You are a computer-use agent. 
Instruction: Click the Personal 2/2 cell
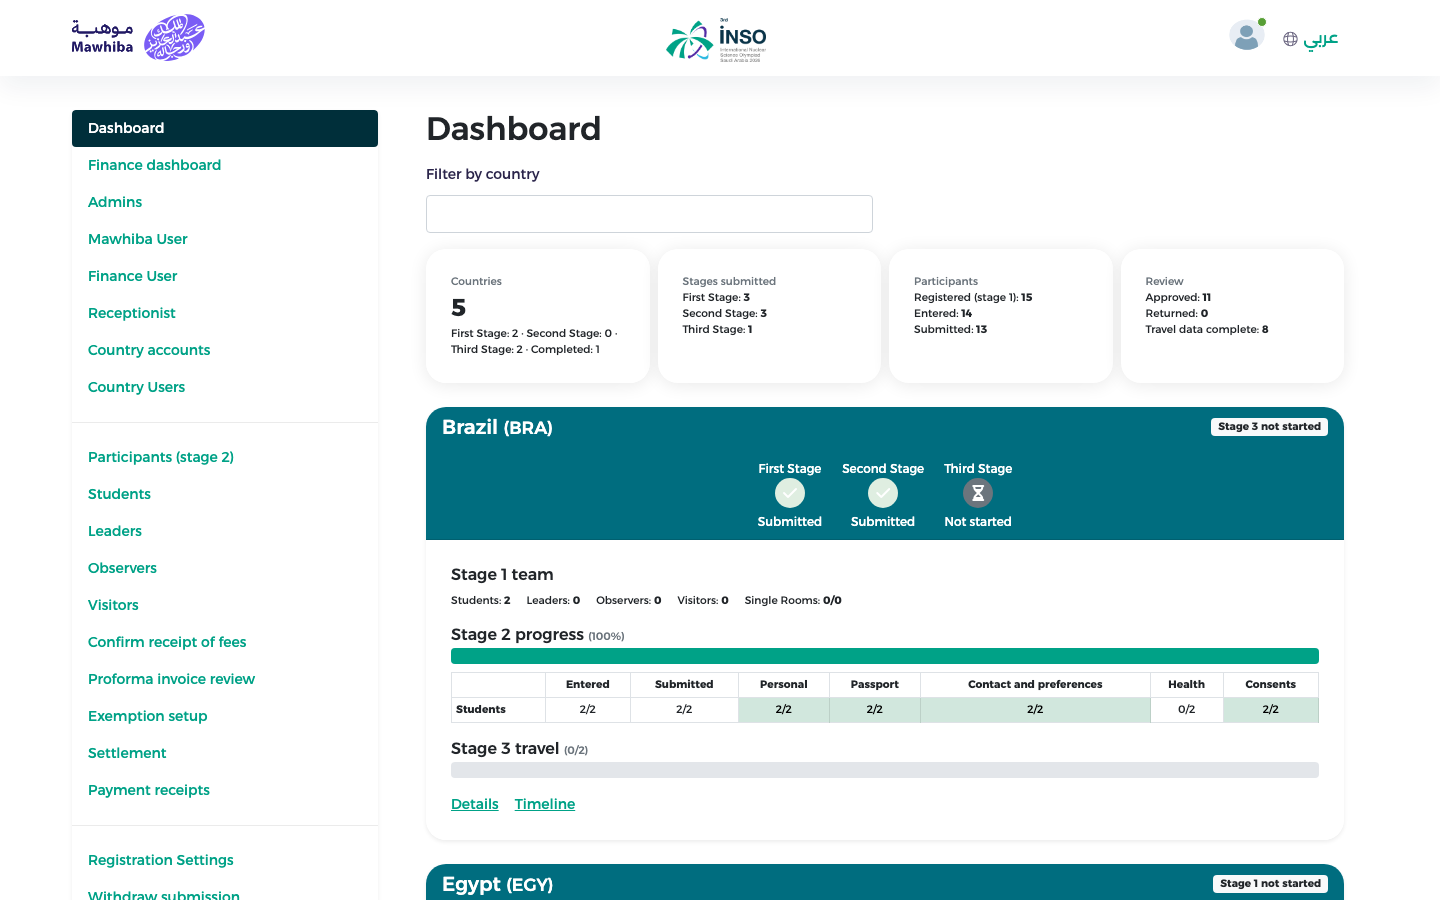784,710
